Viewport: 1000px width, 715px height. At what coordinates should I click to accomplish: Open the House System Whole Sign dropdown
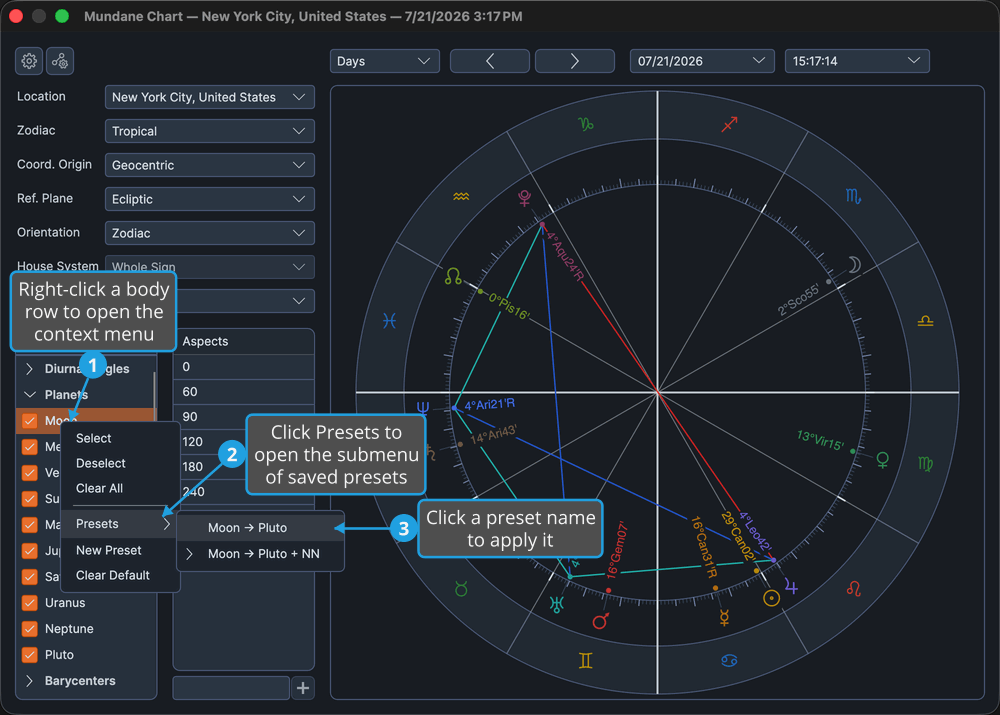209,267
